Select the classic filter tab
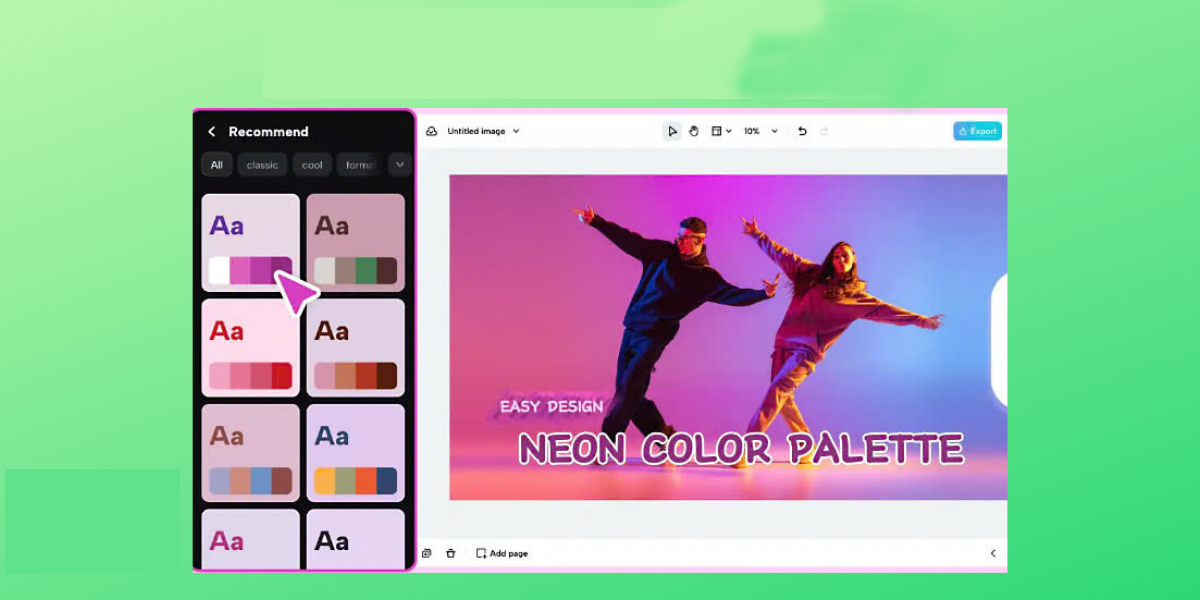 point(262,165)
